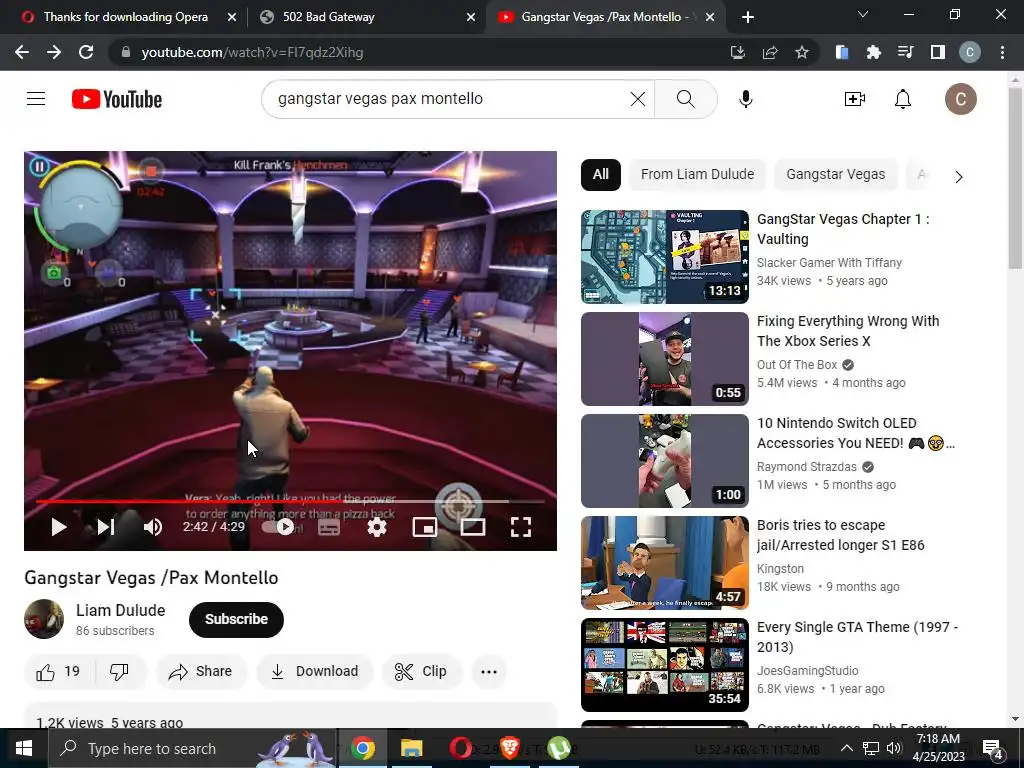Viewport: 1024px width, 768px height.
Task: Bookmark this page with star
Action: click(x=802, y=52)
